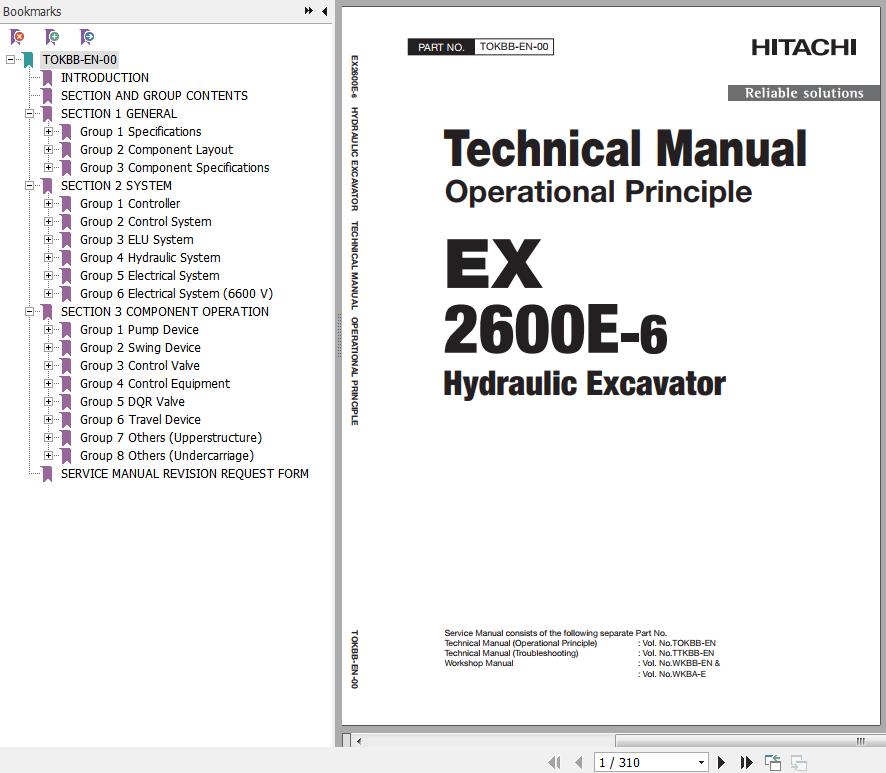The height and width of the screenshot is (773, 886).
Task: Click the double-arrow Bookmarks panel options icon
Action: tap(309, 11)
